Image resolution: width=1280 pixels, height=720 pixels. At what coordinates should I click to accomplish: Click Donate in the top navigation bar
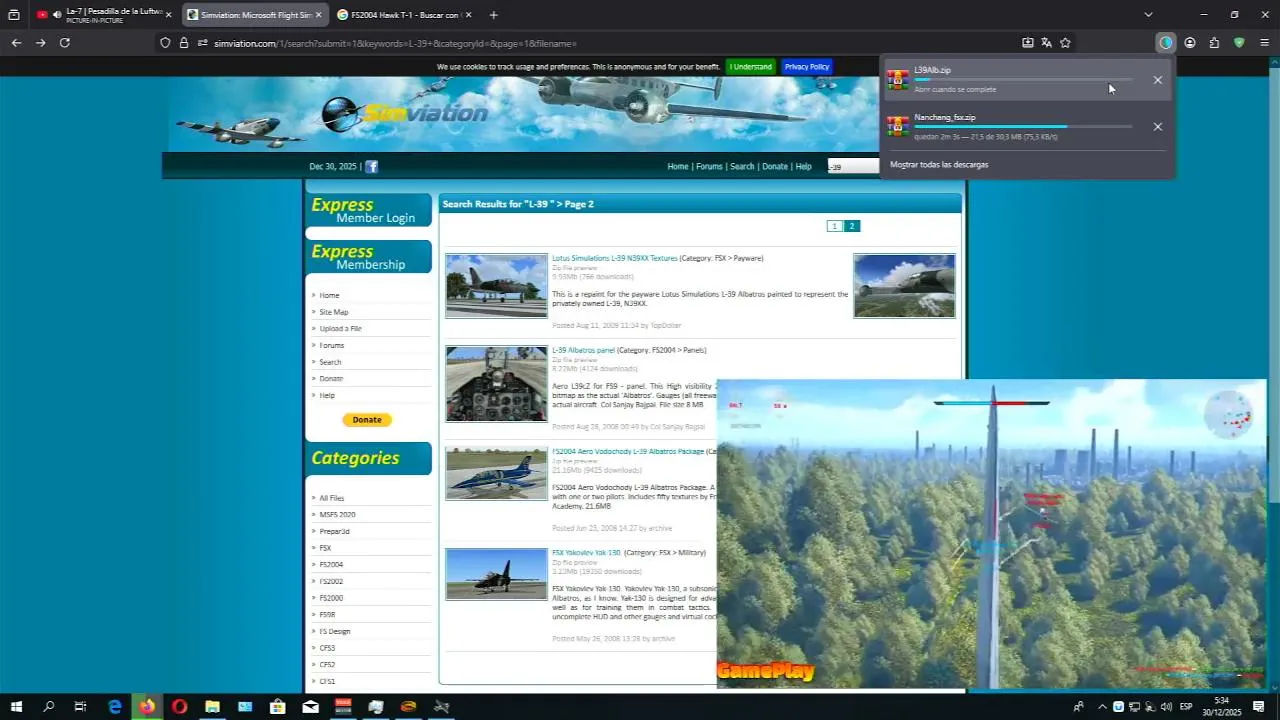(775, 167)
